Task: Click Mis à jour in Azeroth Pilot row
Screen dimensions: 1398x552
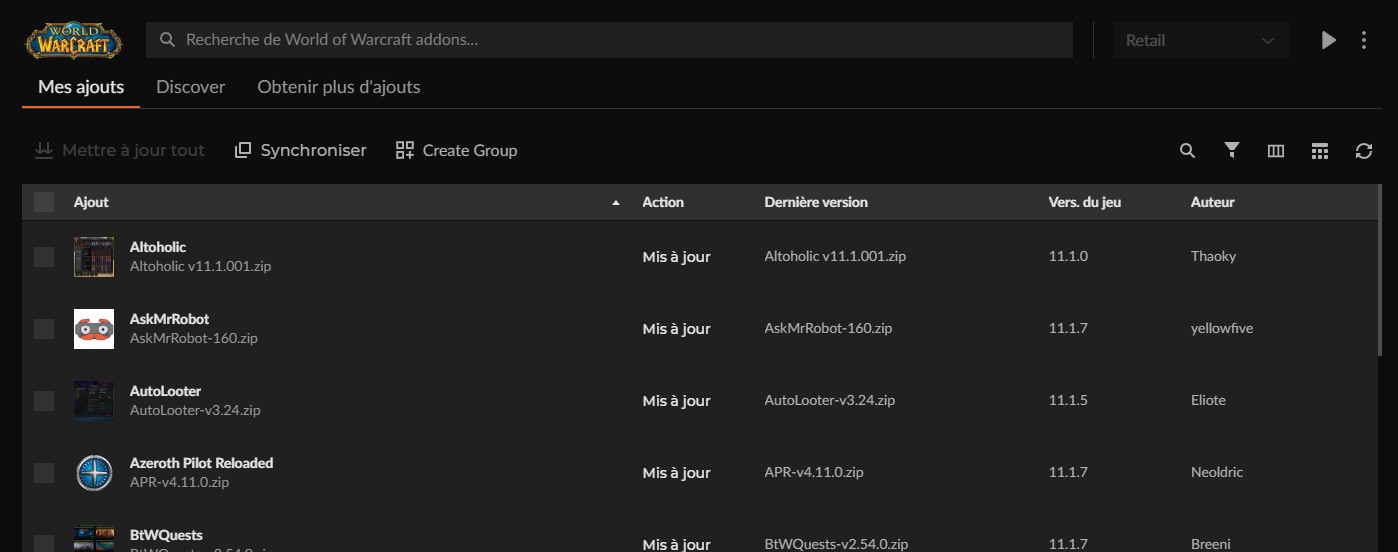Action: coord(676,473)
